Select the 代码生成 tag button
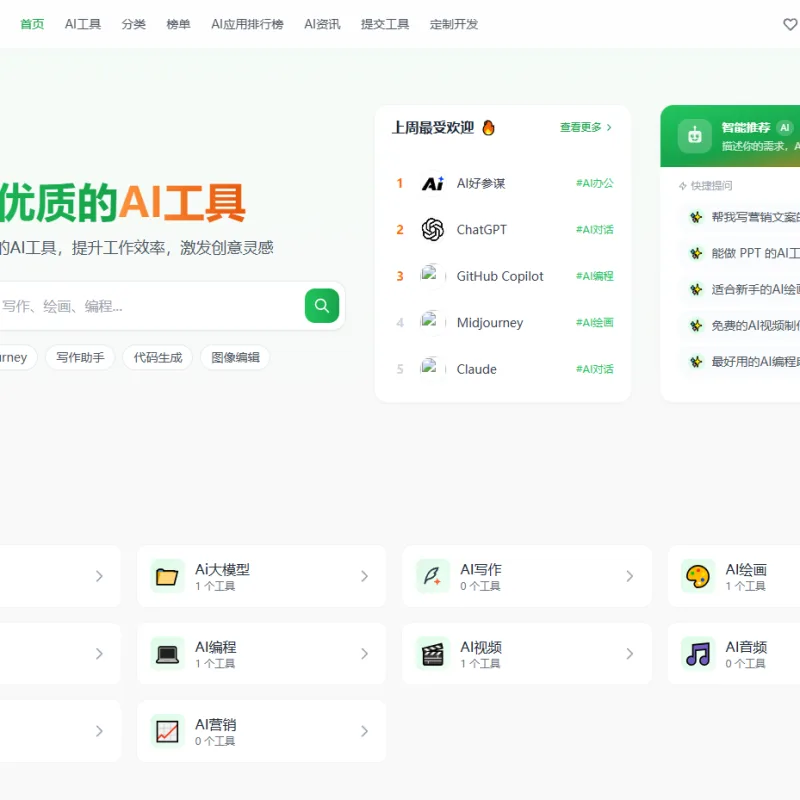The image size is (800, 800). [158, 357]
